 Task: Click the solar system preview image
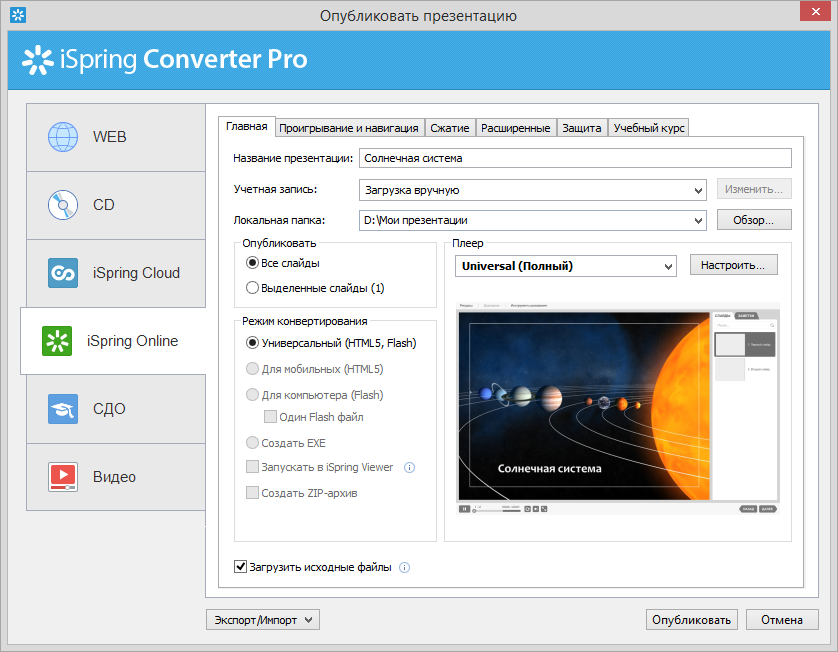tap(584, 406)
